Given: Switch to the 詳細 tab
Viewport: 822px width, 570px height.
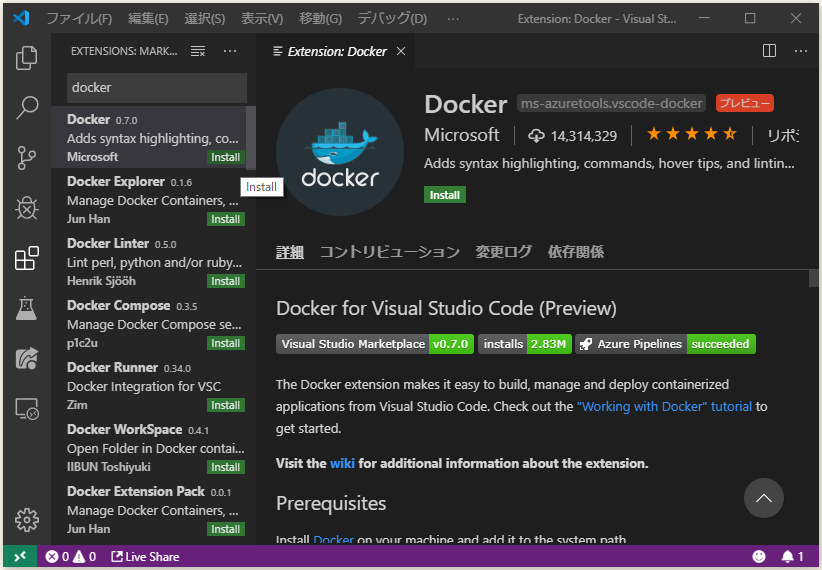Looking at the screenshot, I should click(x=289, y=252).
